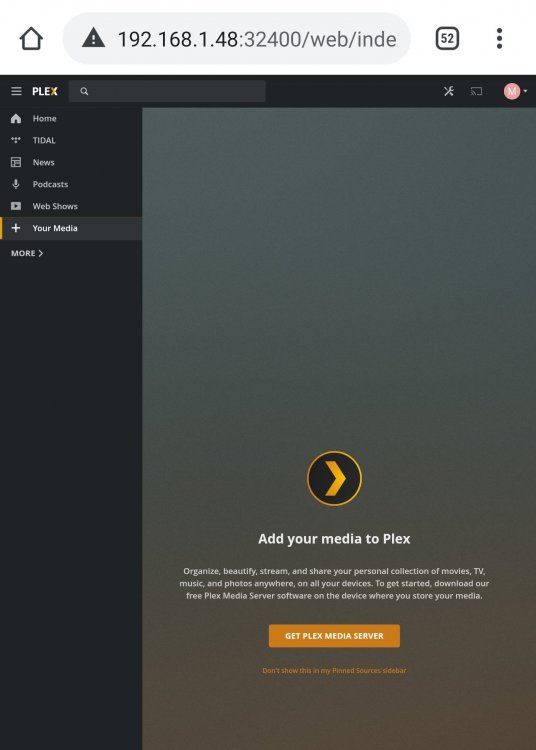Click the Web Shows play icon
The width and height of the screenshot is (536, 750).
click(x=16, y=206)
